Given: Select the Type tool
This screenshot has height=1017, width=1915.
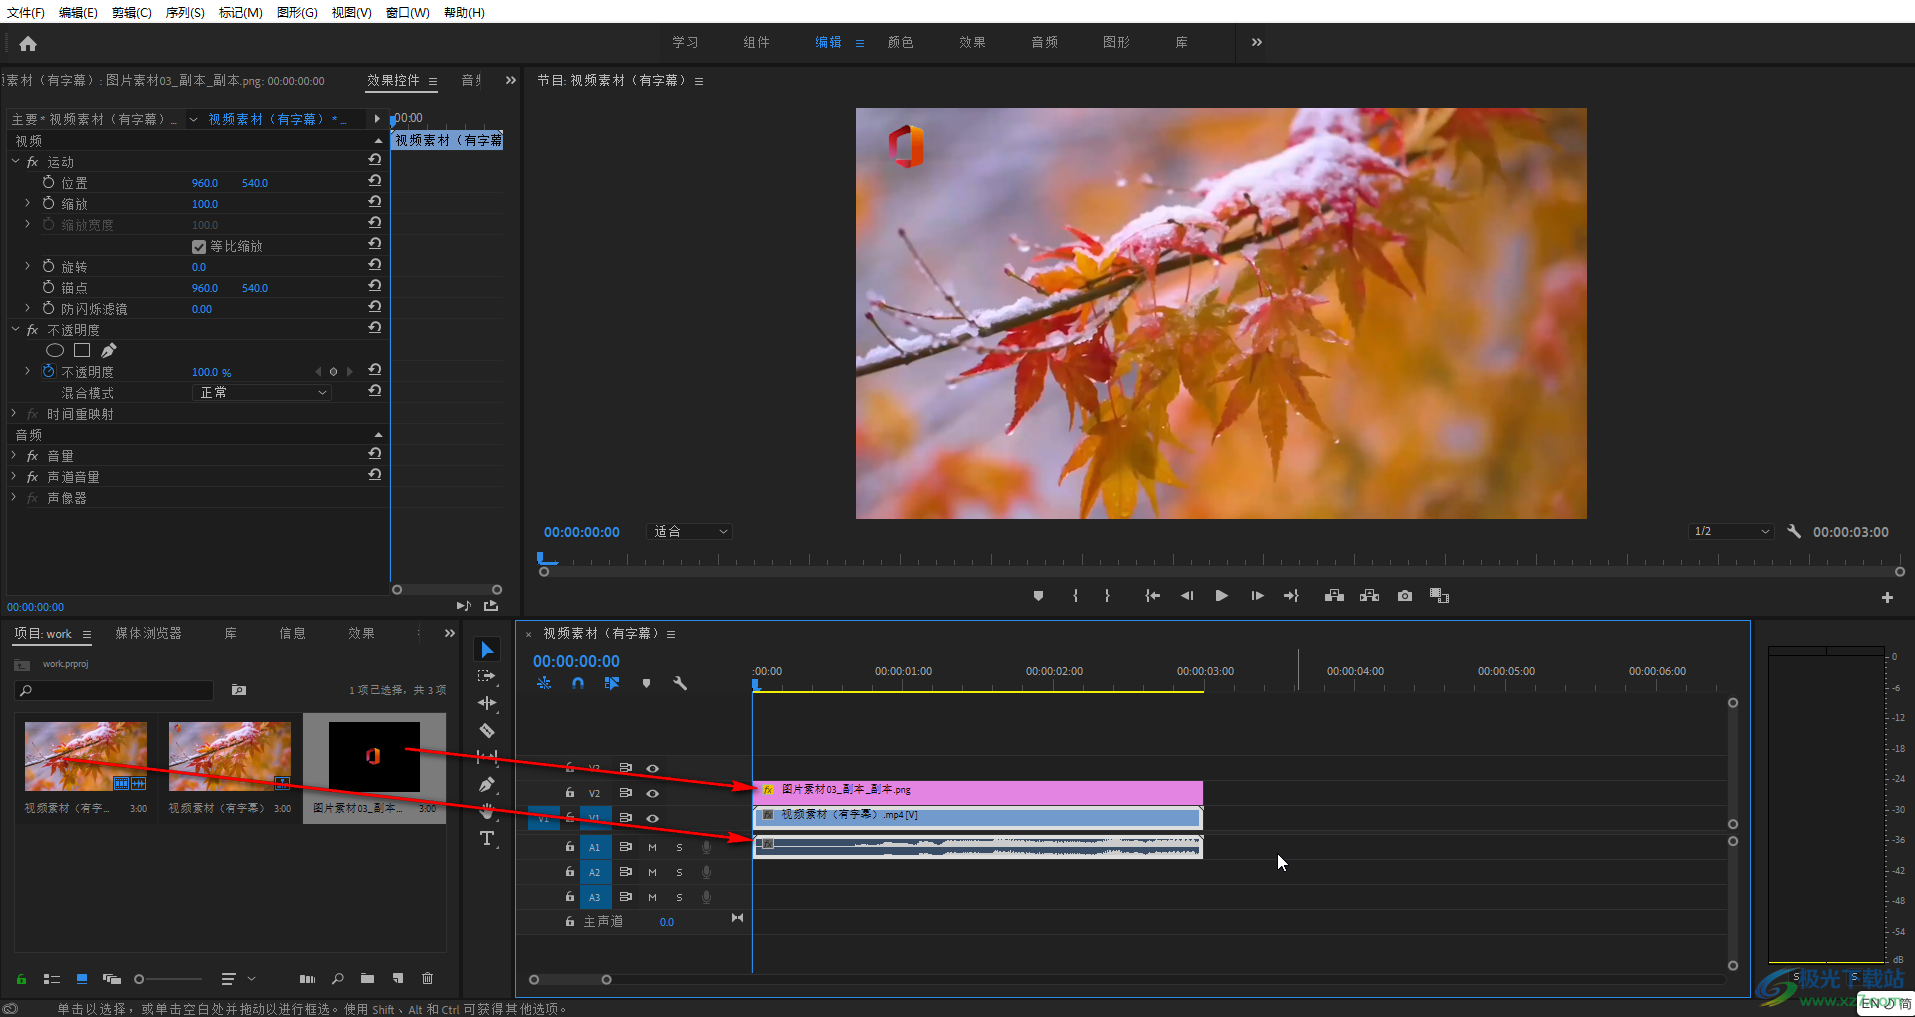Looking at the screenshot, I should pos(487,838).
